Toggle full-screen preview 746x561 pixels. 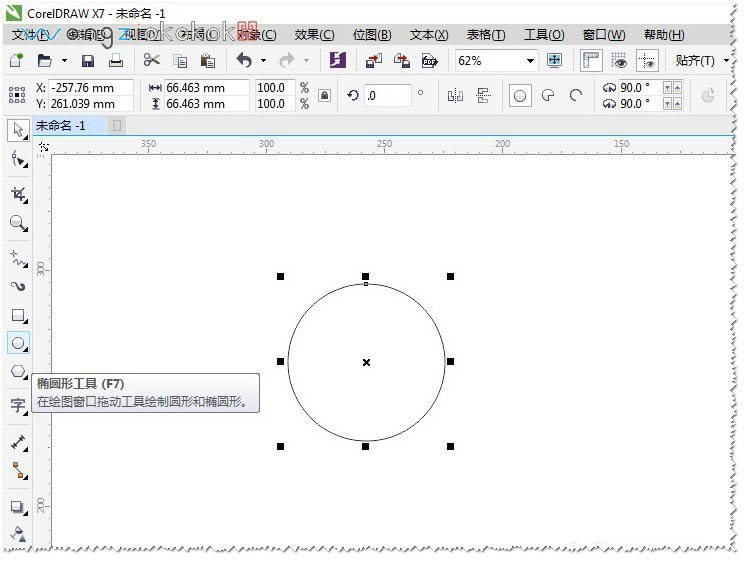pyautogui.click(x=554, y=60)
